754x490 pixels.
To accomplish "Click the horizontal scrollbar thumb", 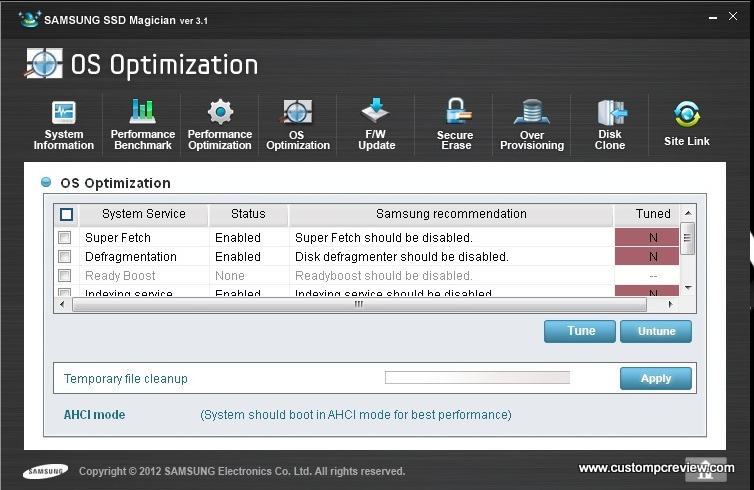I will [359, 304].
